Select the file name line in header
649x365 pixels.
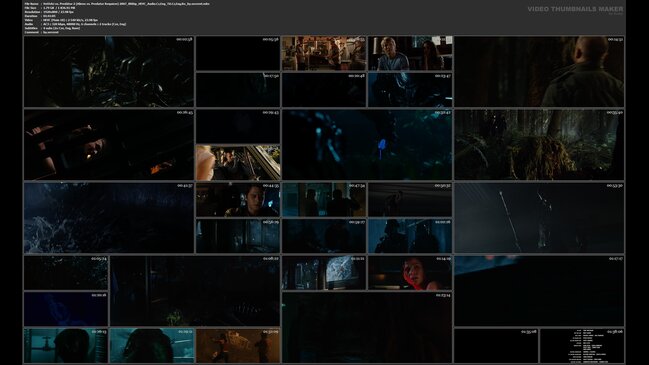(117, 4)
